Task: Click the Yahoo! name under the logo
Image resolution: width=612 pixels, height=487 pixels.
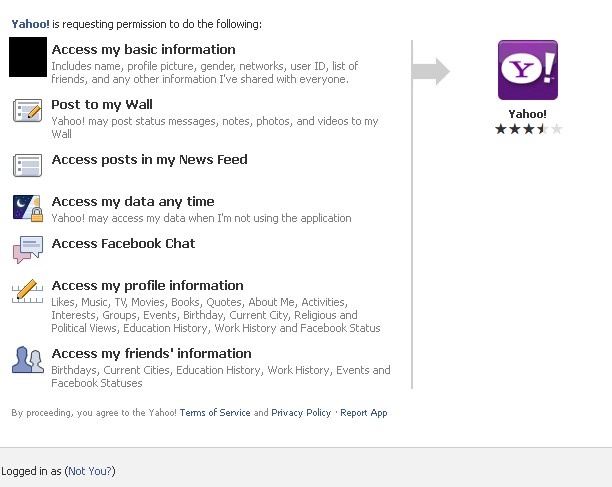Action: pyautogui.click(x=528, y=114)
